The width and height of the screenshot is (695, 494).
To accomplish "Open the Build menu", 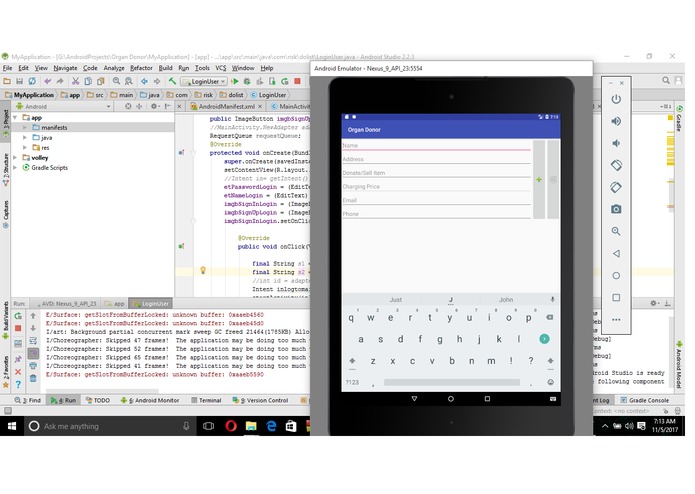I will click(x=165, y=68).
